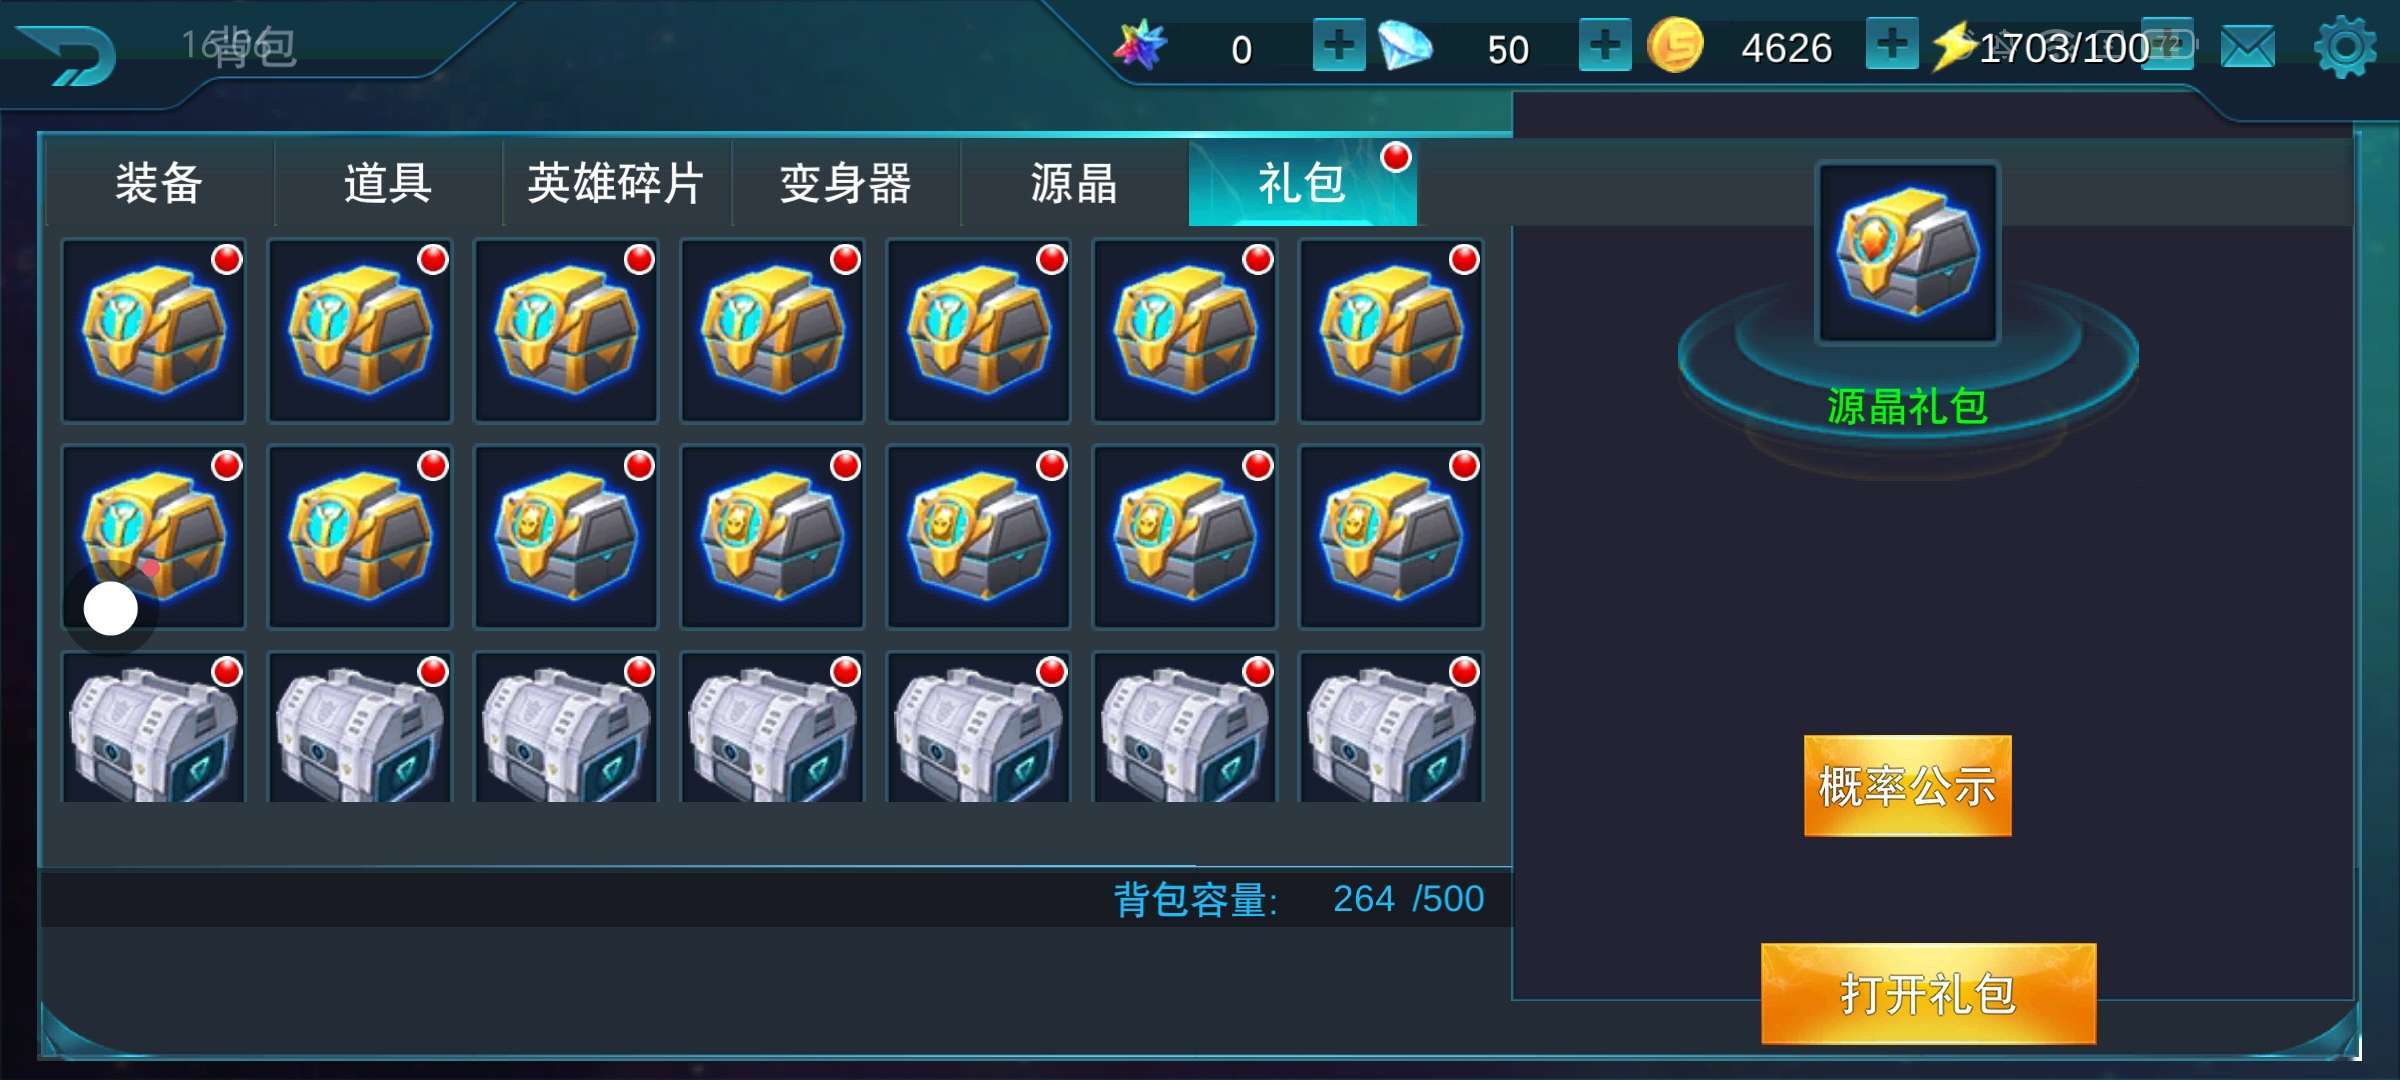Click the lightning energy icon
The height and width of the screenshot is (1080, 2400).
1953,46
